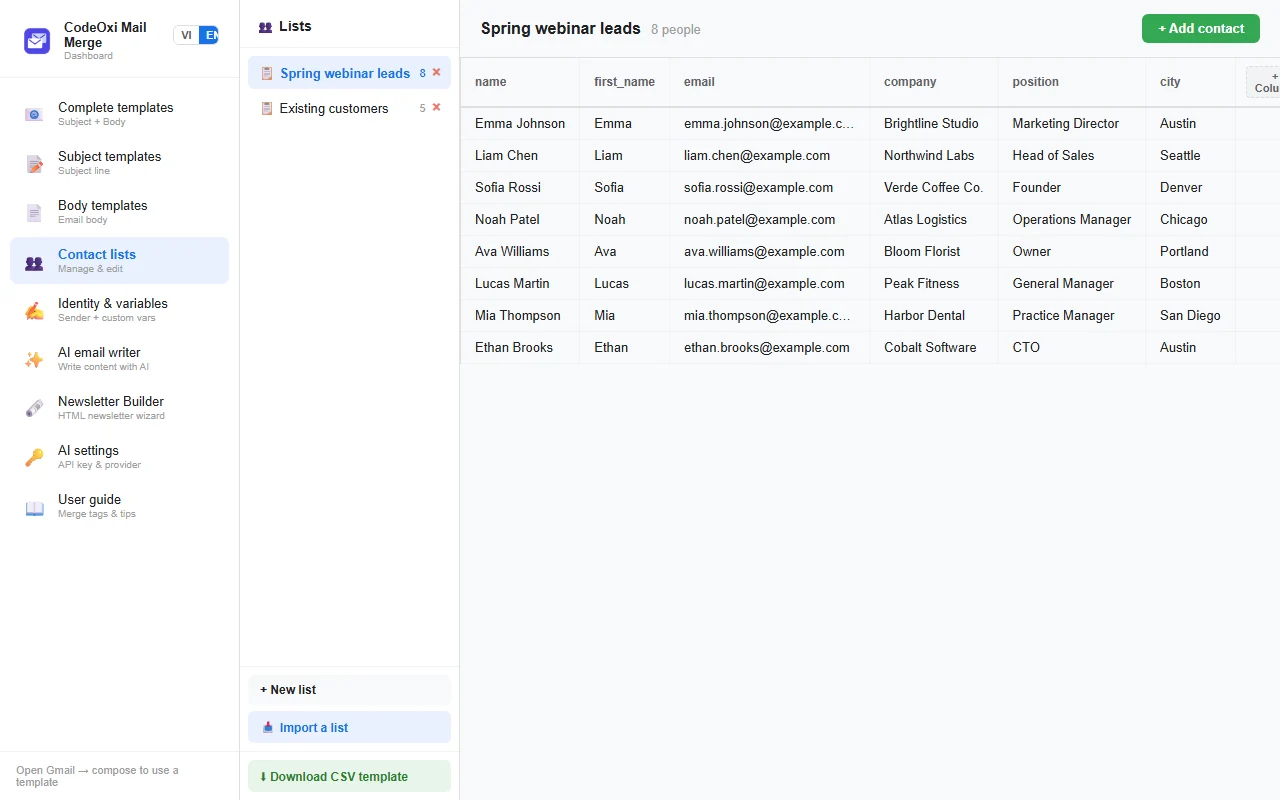Click the Existing customers list icon
The height and width of the screenshot is (800, 1280).
coord(266,108)
